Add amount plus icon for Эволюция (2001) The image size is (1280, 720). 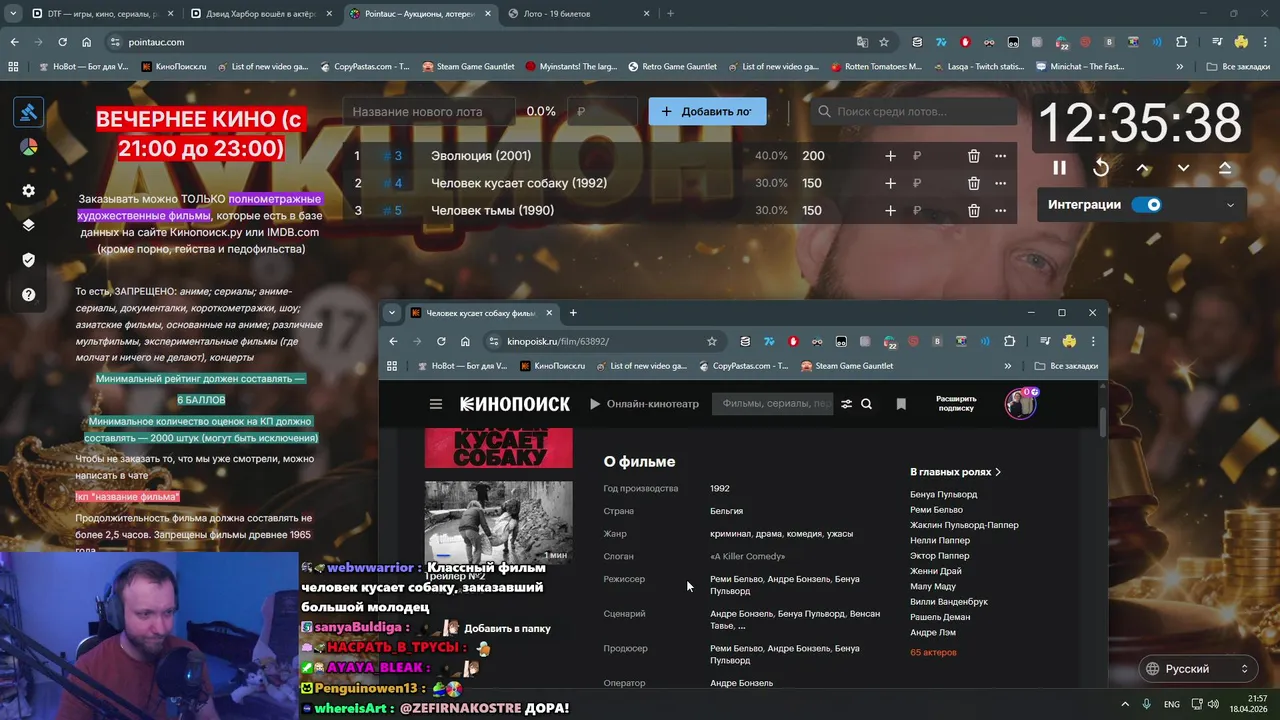tap(890, 156)
